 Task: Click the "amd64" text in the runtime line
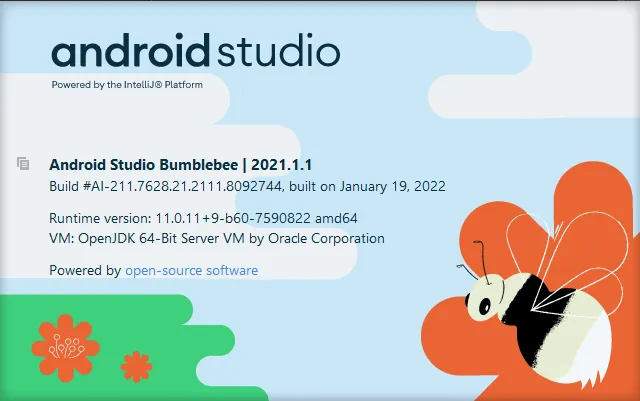(x=336, y=218)
